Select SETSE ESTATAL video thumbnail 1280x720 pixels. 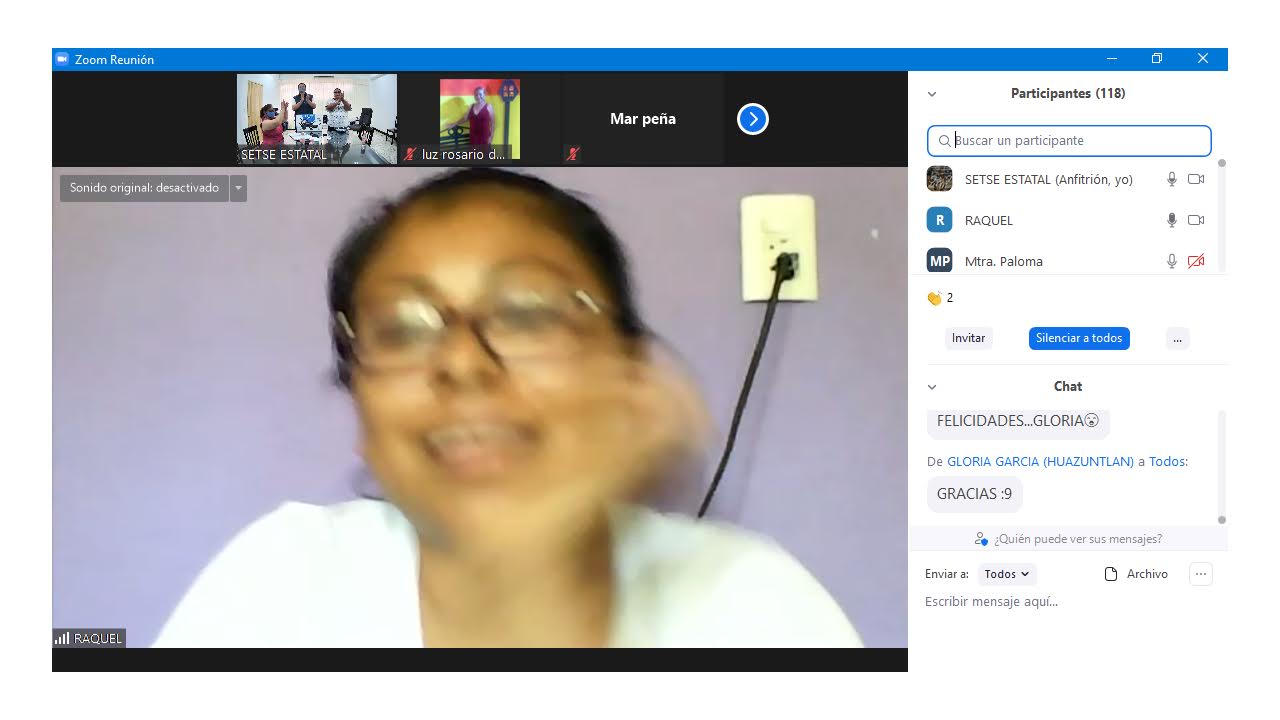point(317,119)
